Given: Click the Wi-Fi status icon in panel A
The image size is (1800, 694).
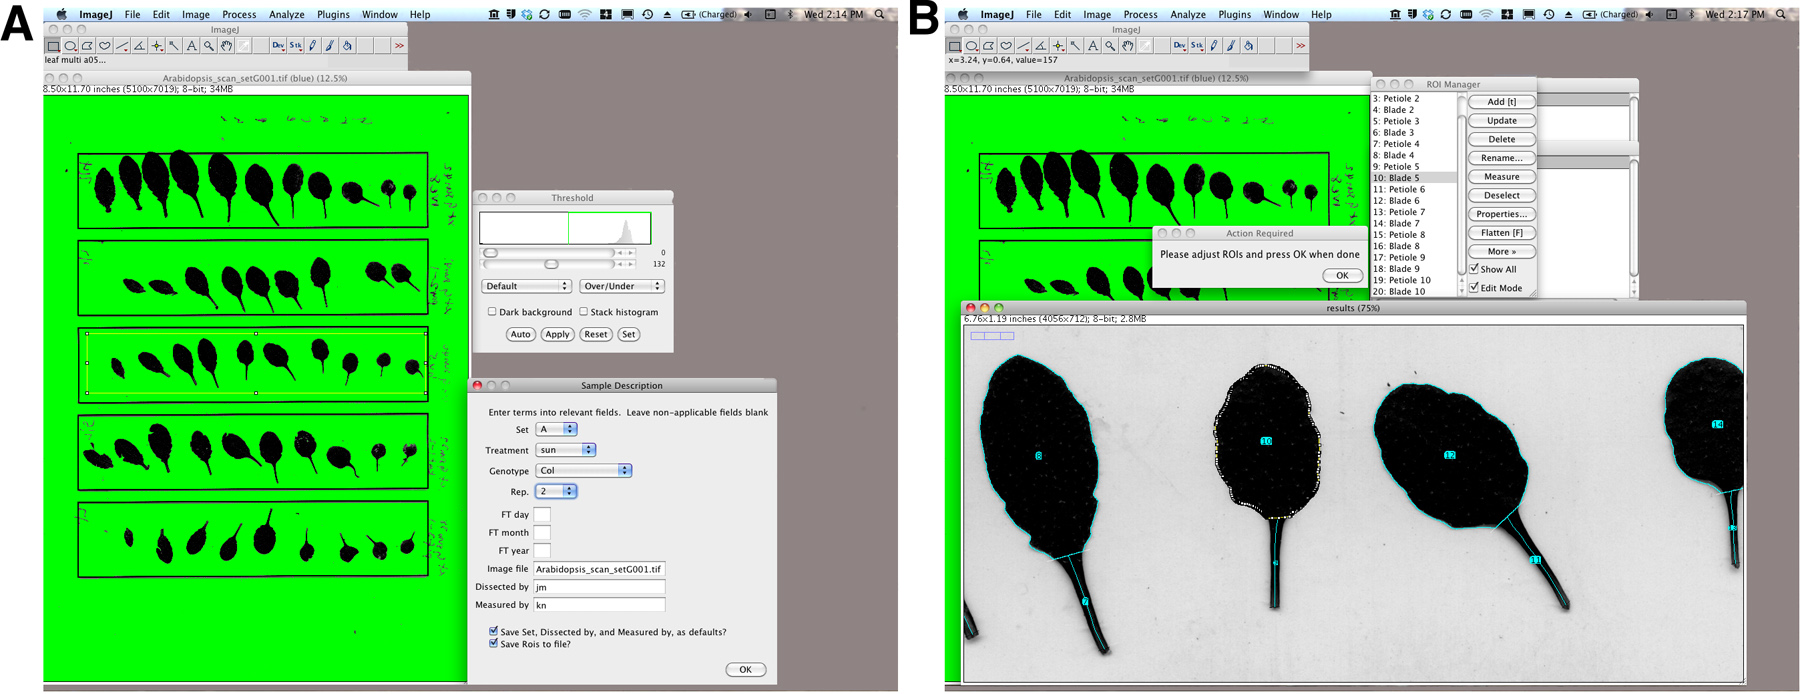Looking at the screenshot, I should coord(585,14).
